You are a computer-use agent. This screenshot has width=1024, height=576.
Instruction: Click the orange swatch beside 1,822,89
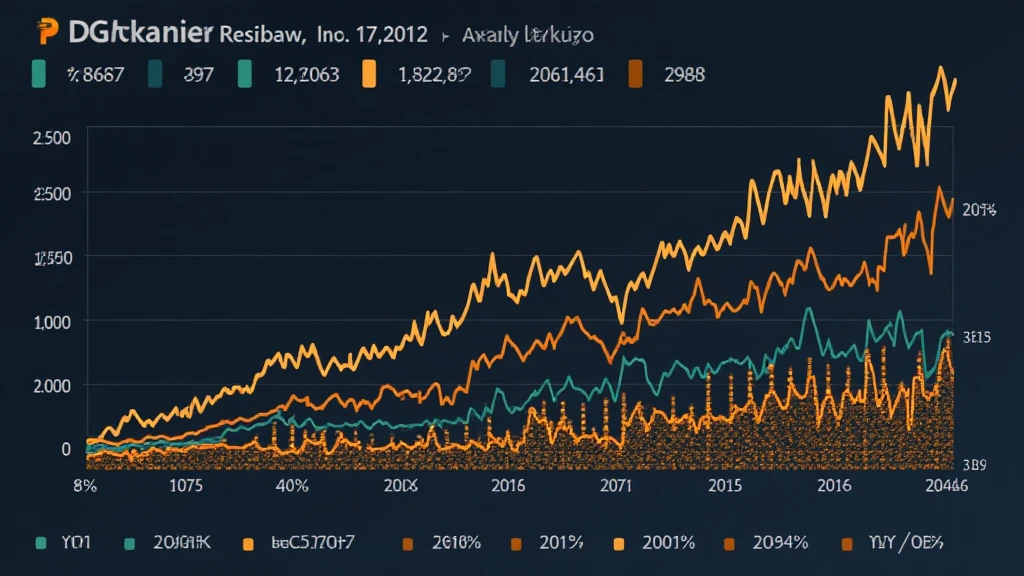[x=369, y=72]
